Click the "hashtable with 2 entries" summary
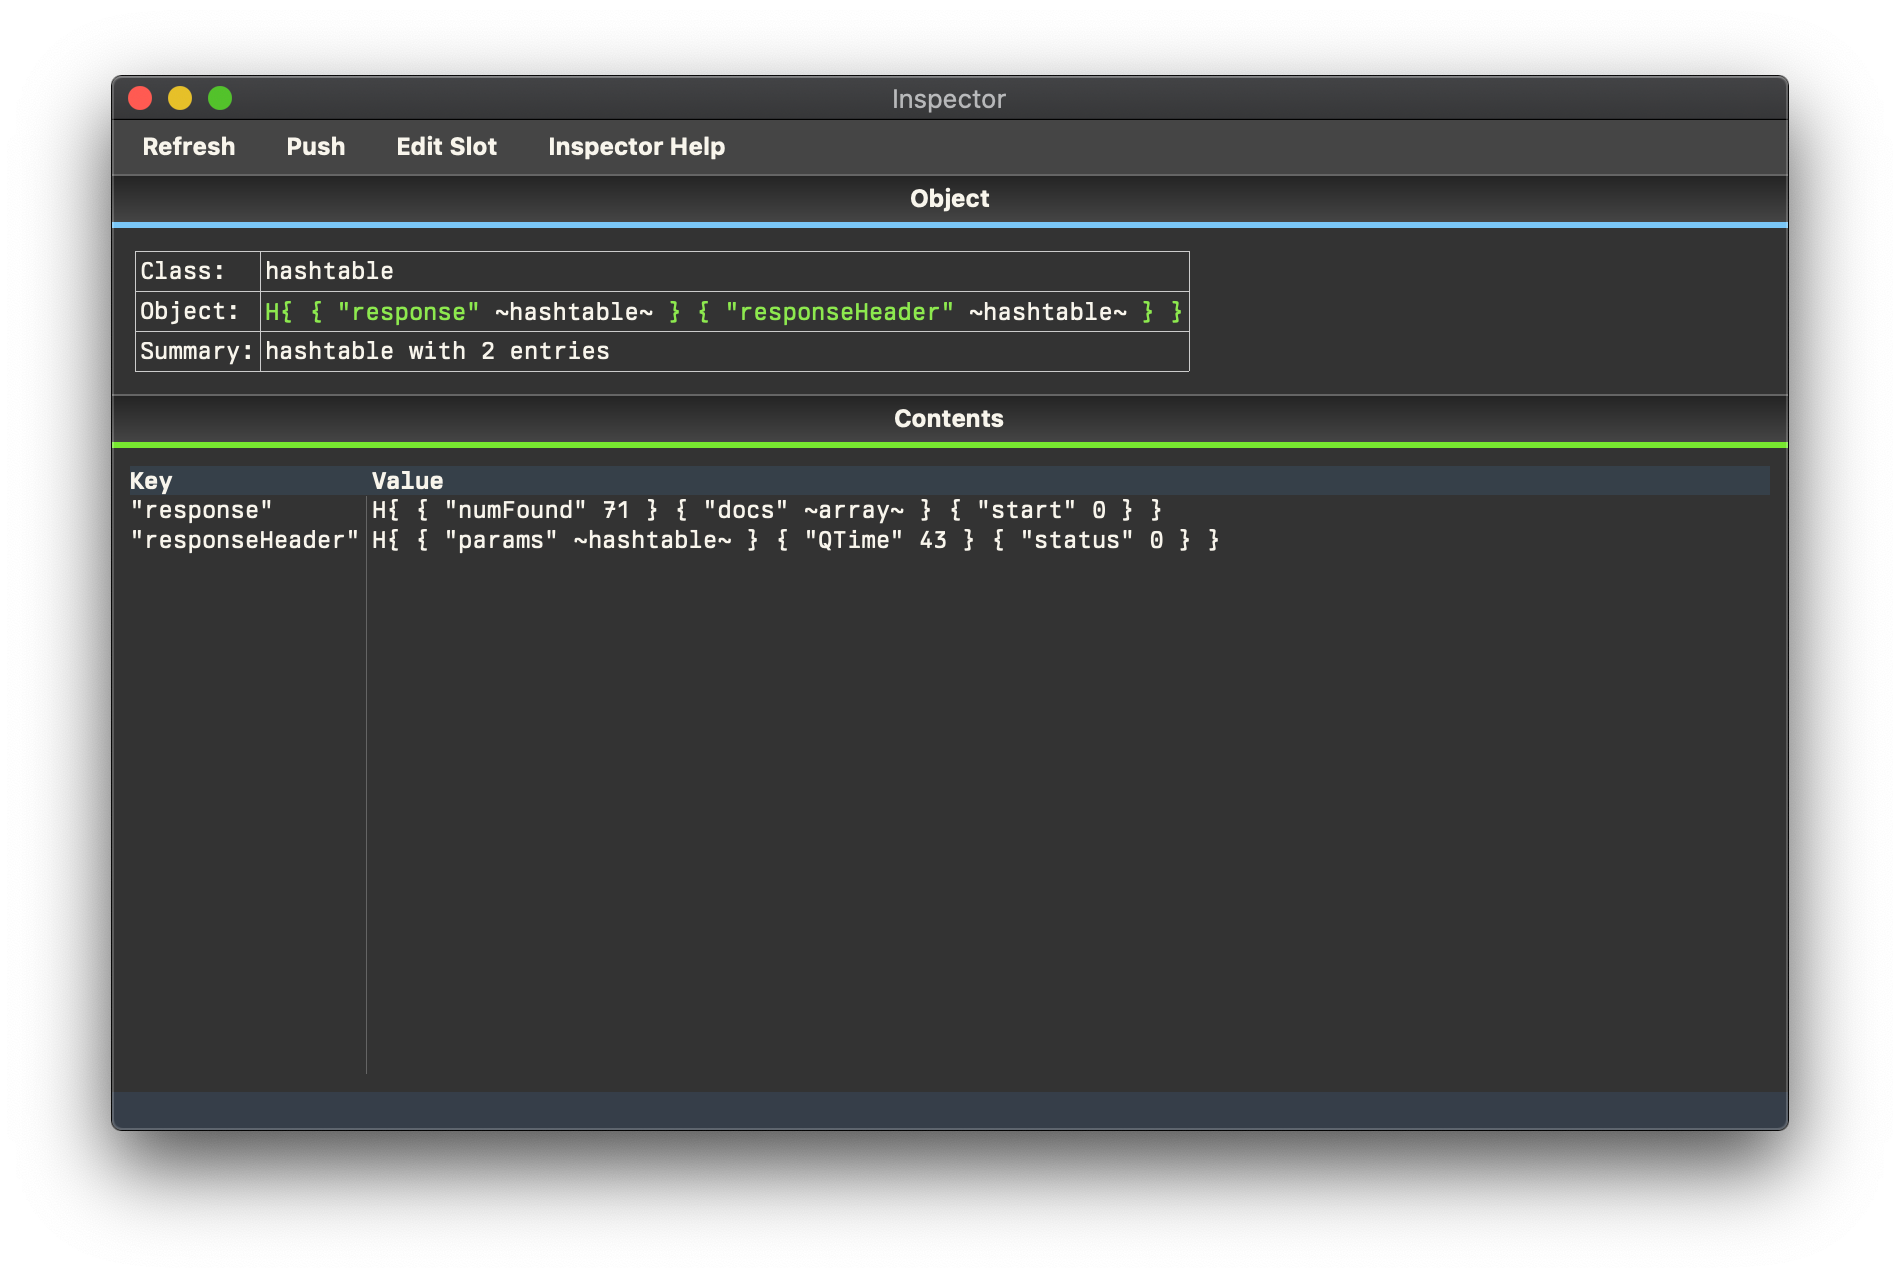This screenshot has width=1900, height=1278. coord(437,352)
